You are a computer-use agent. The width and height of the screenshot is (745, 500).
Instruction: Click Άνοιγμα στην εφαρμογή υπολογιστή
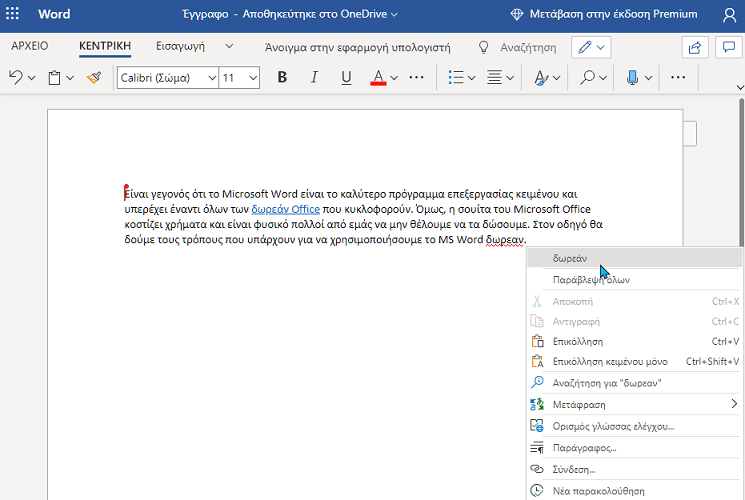pos(357,48)
